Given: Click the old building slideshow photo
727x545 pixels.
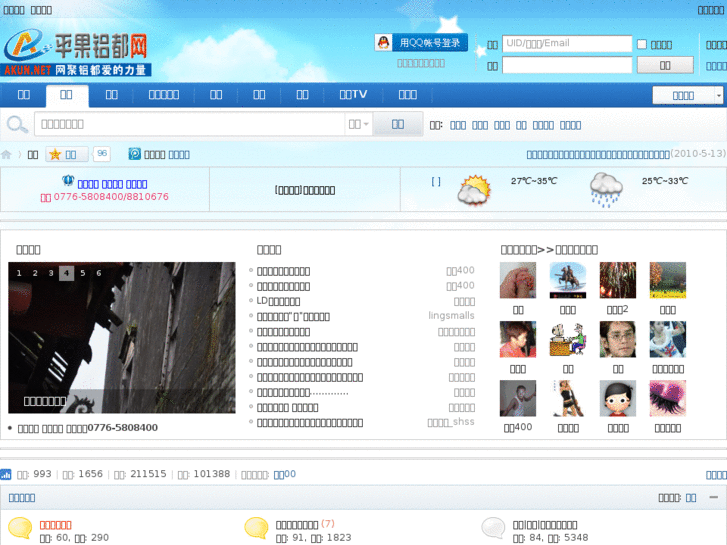Looking at the screenshot, I should 122,338.
